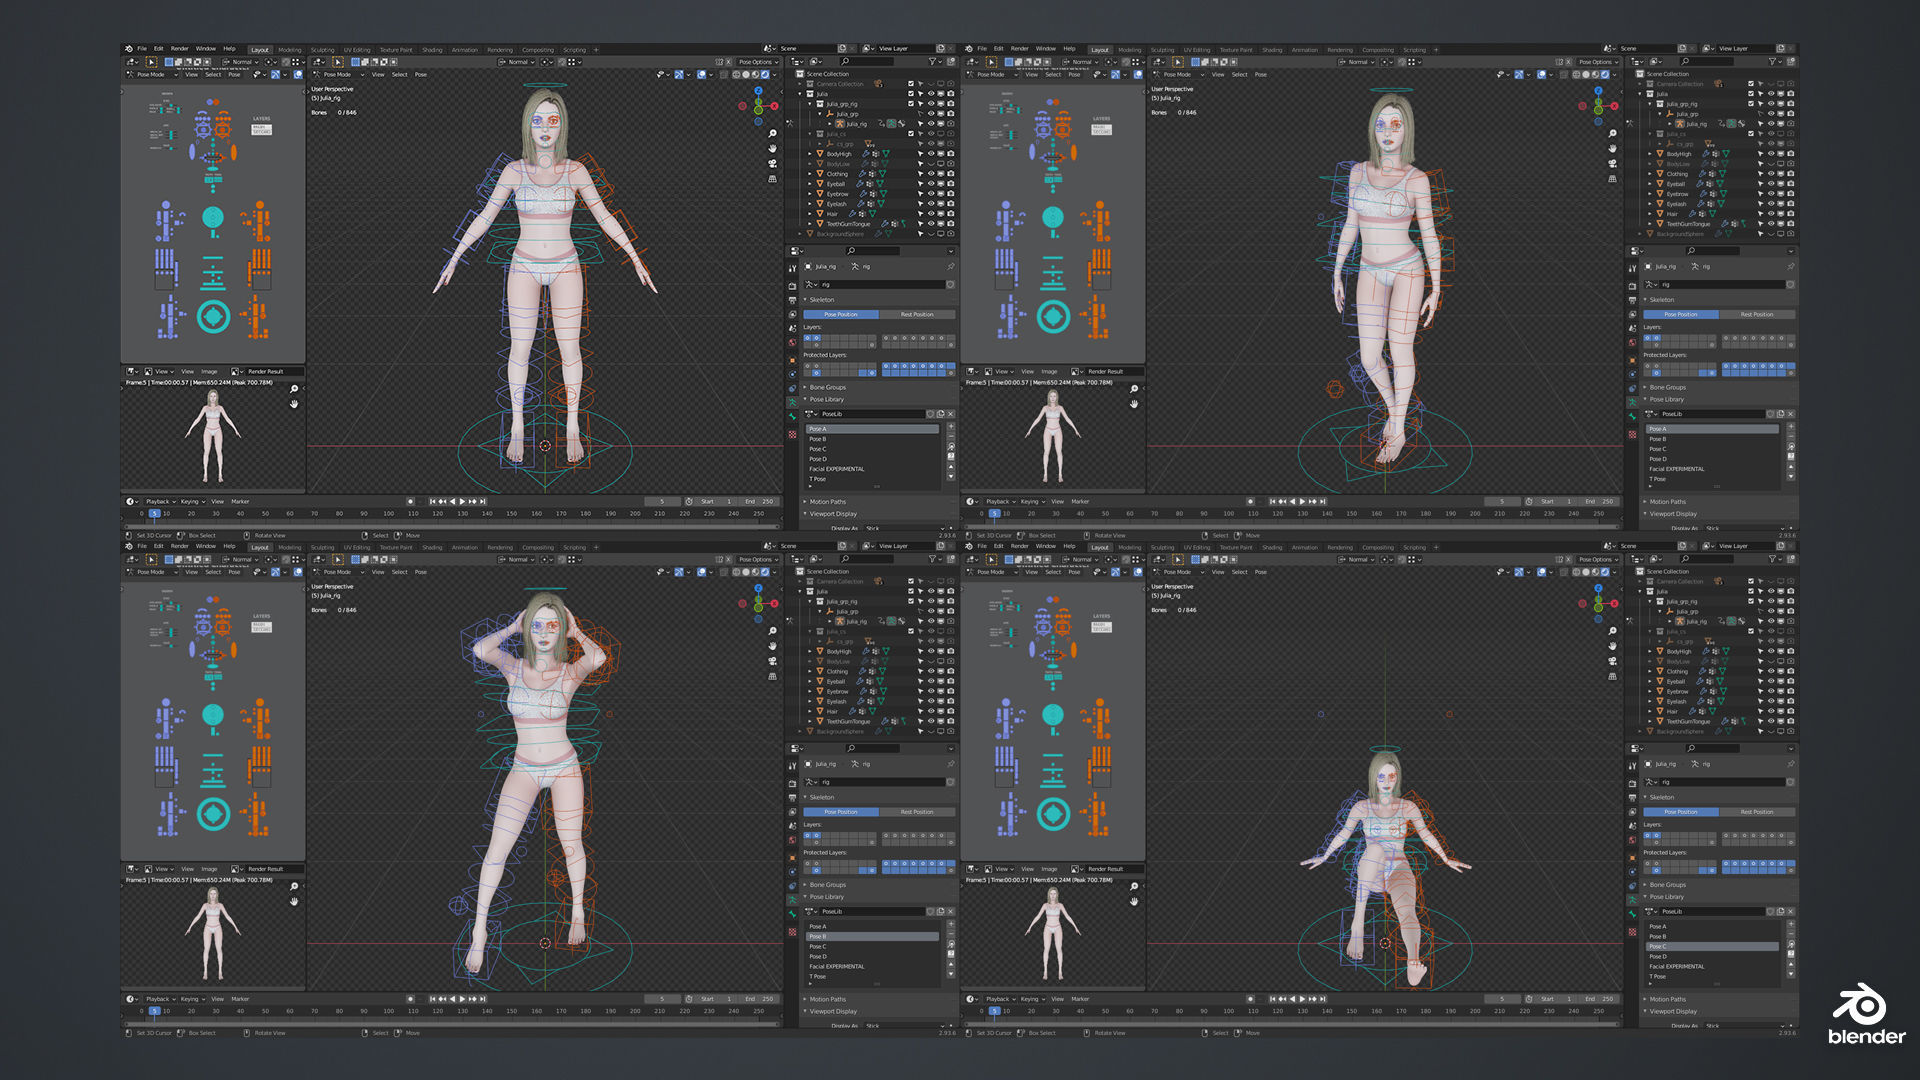Switch to Rest Position in top-left window
The image size is (1920, 1080).
[x=917, y=314]
